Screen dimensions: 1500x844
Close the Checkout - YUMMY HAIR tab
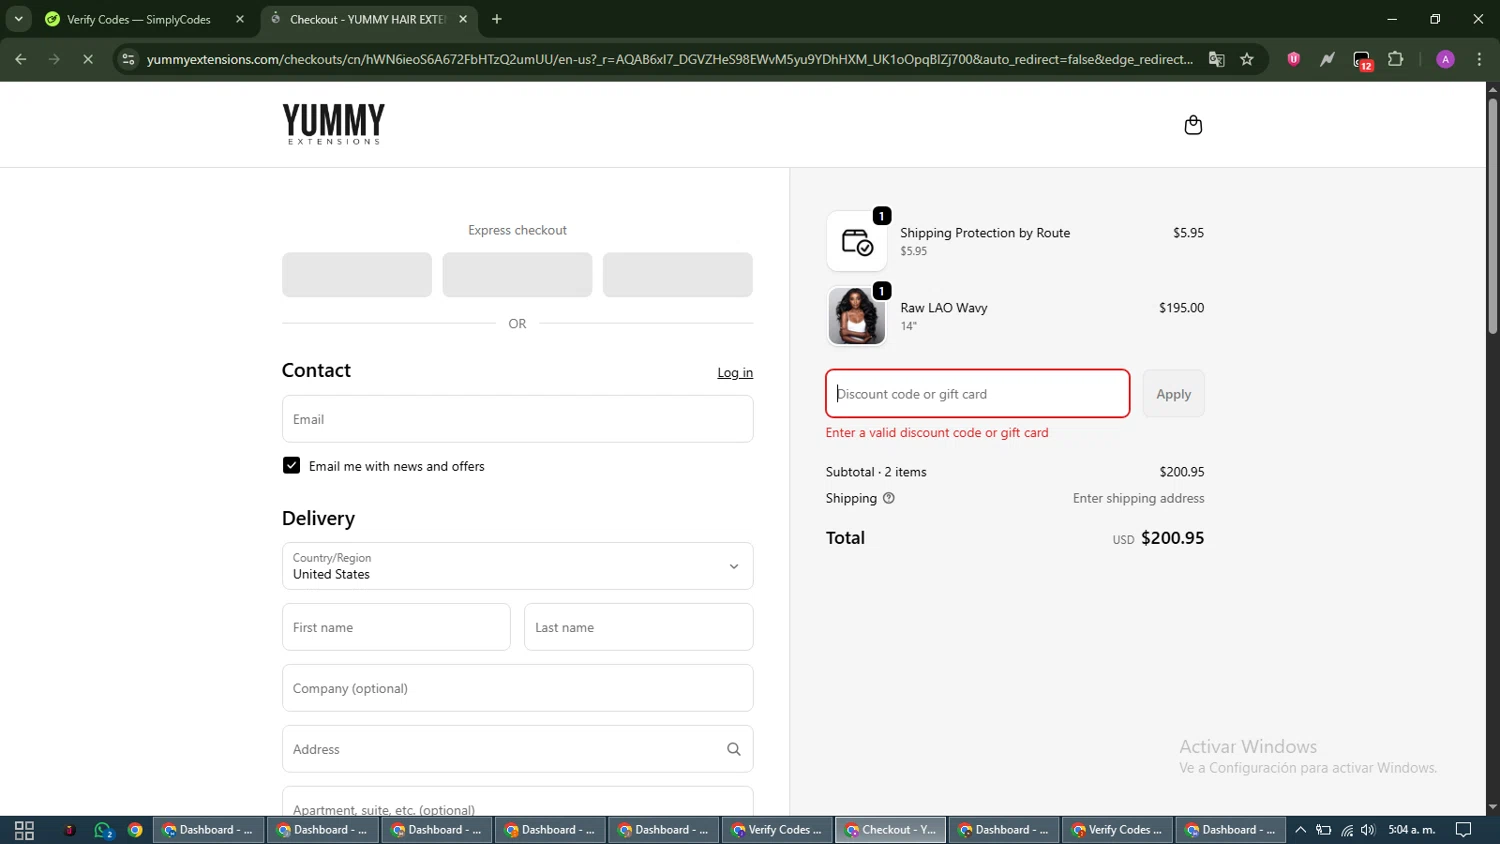[463, 19]
